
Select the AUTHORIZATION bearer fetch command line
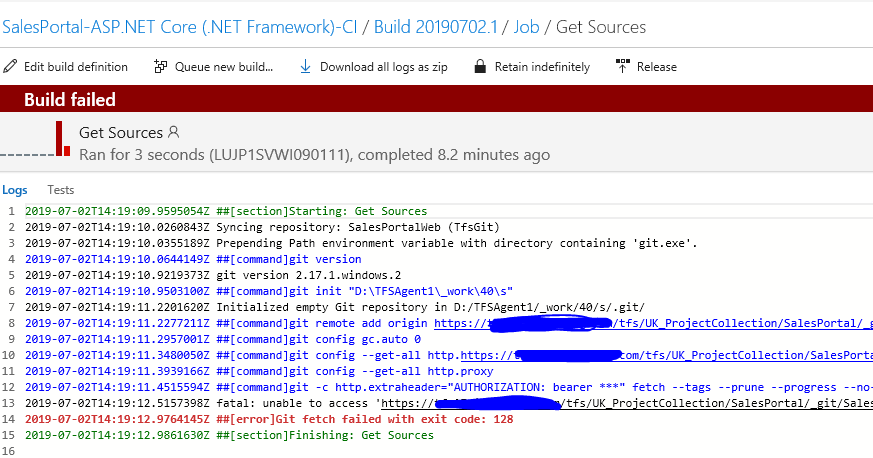(x=449, y=387)
